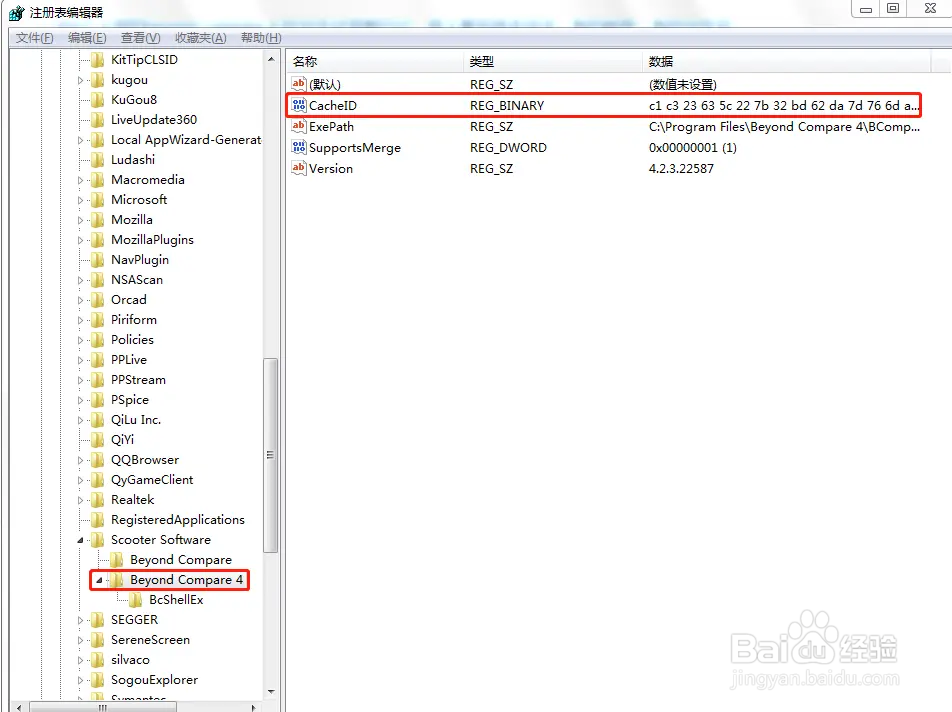Click the string icon of the (默认) value
This screenshot has width=952, height=712.
coord(299,84)
